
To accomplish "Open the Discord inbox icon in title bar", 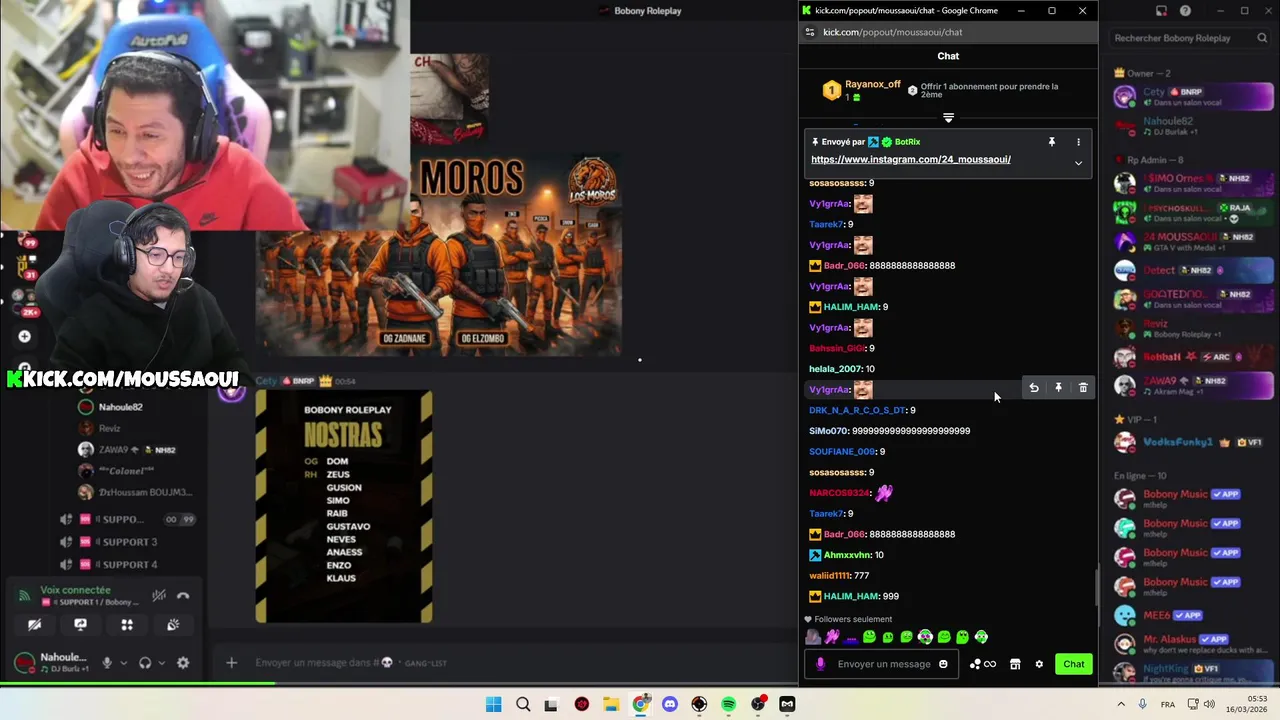I will pos(1161,11).
